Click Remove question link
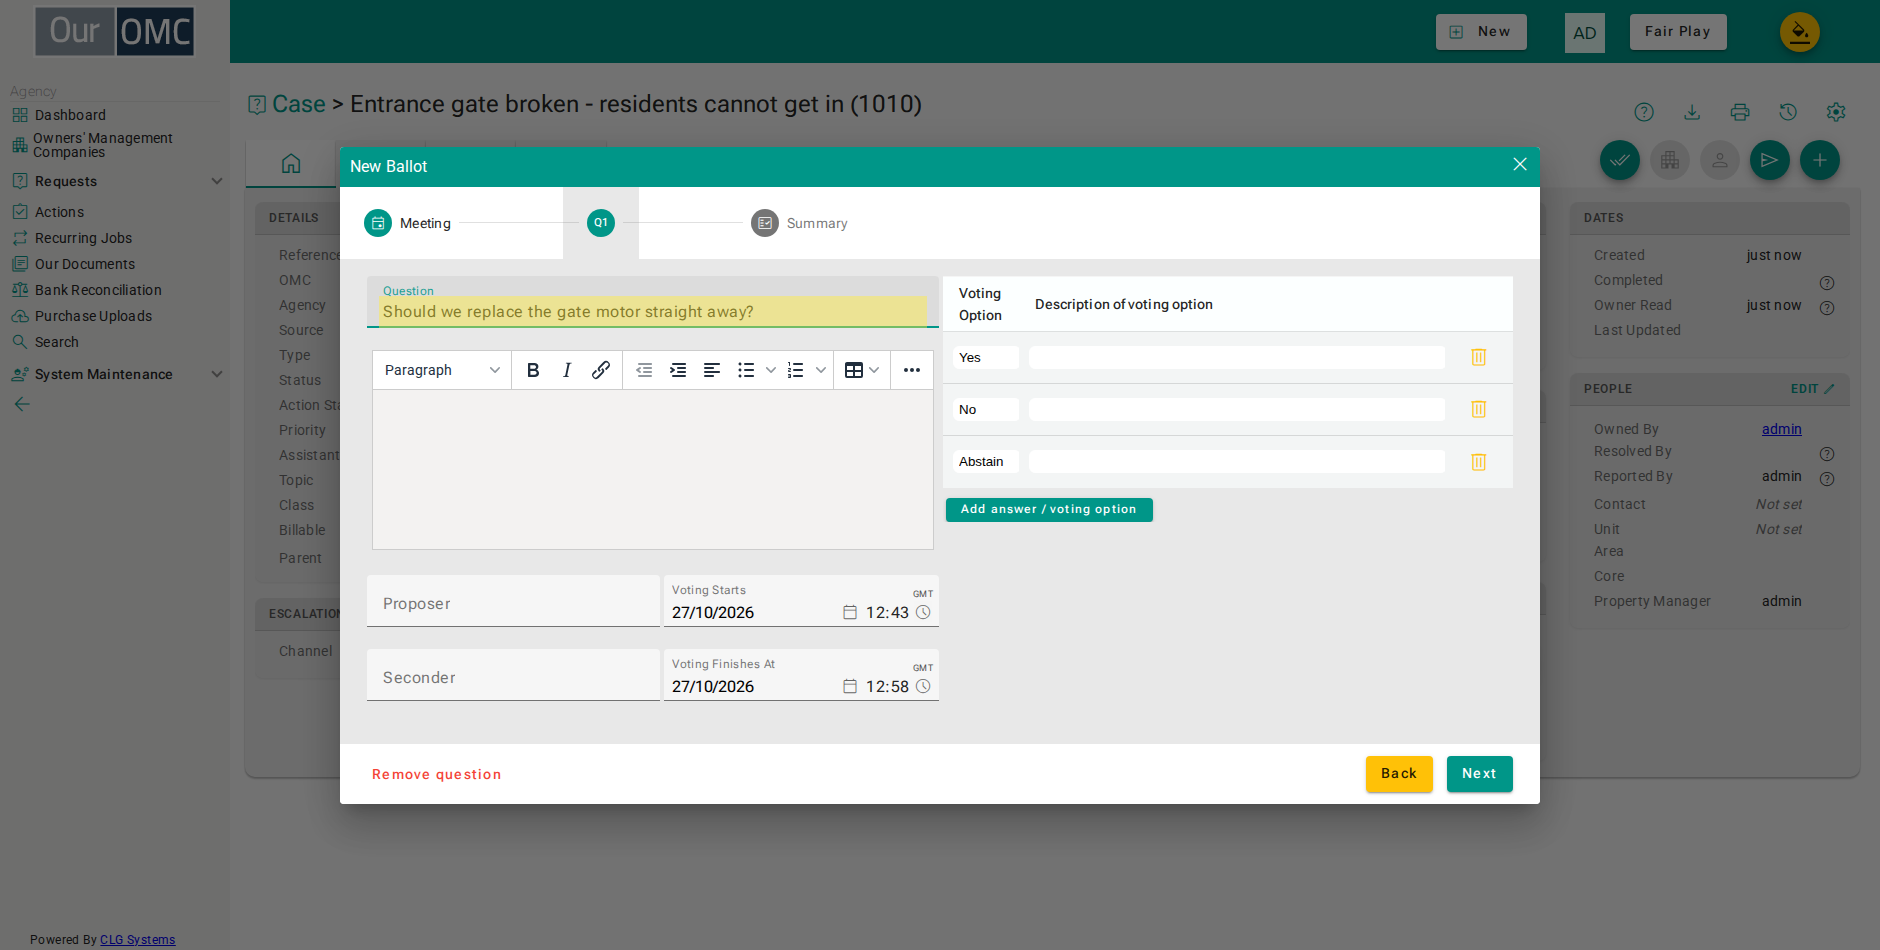 437,775
